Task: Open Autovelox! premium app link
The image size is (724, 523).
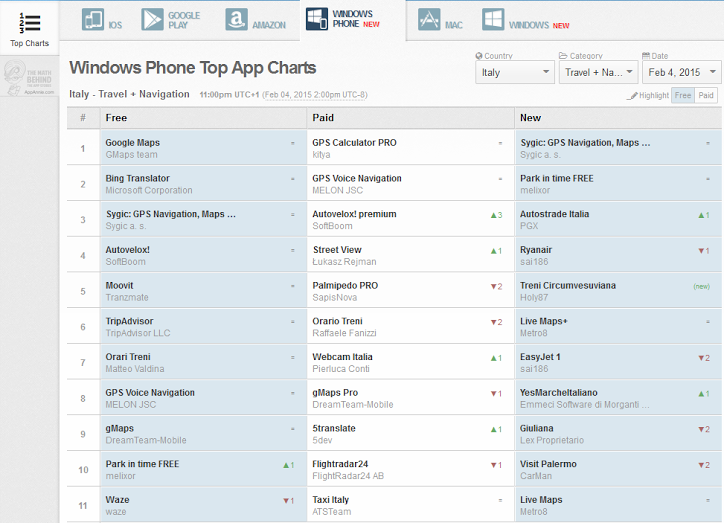Action: click(x=354, y=214)
